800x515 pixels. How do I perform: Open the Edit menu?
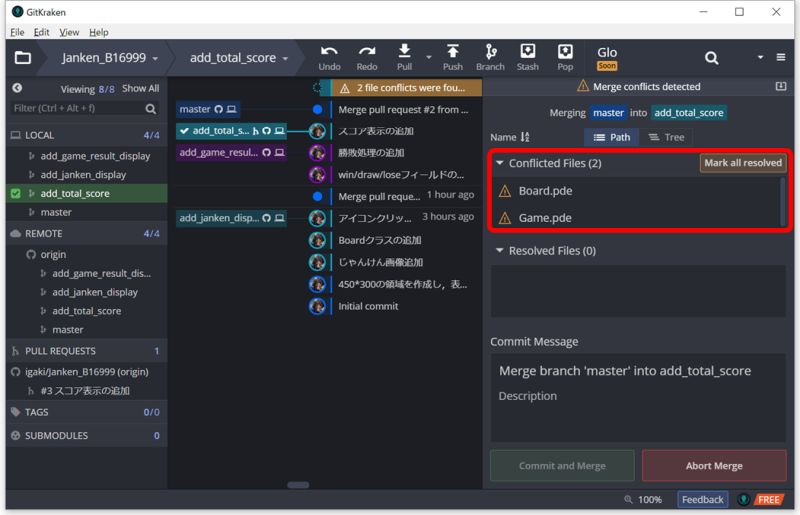coord(41,32)
